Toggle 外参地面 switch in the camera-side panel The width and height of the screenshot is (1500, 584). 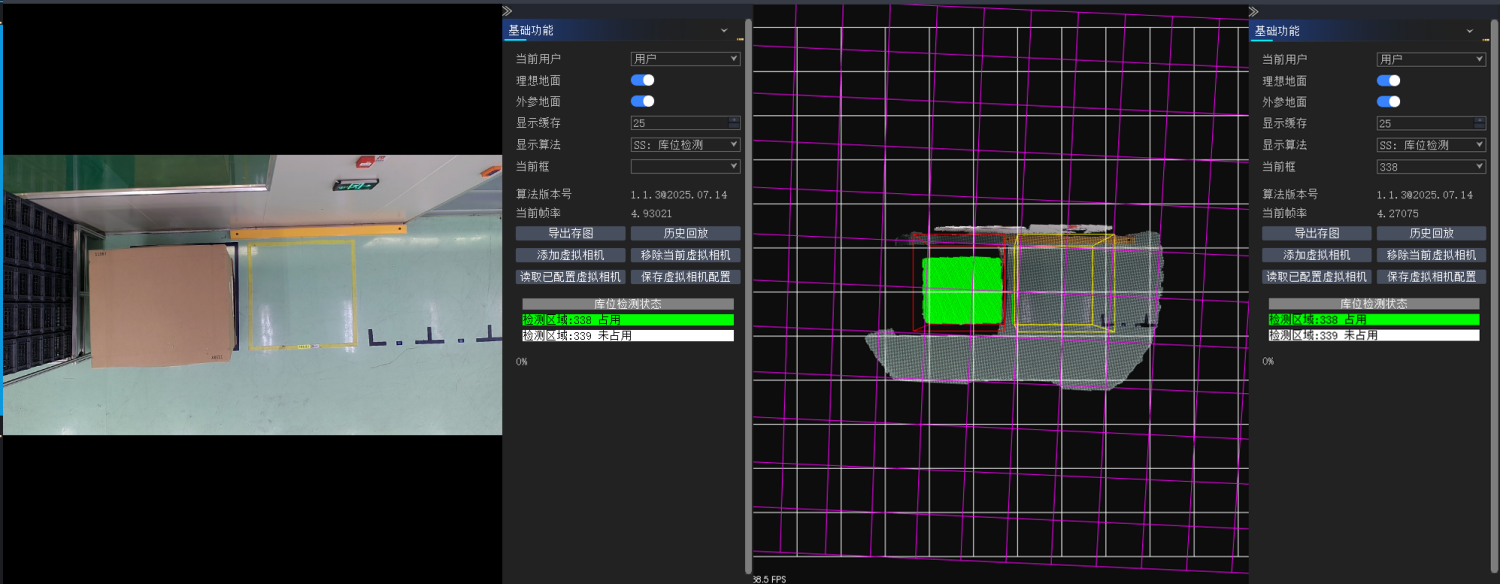coord(642,101)
